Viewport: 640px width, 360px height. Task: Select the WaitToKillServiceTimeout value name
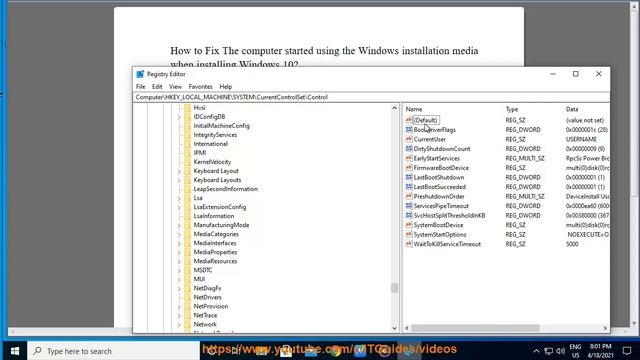tap(447, 244)
